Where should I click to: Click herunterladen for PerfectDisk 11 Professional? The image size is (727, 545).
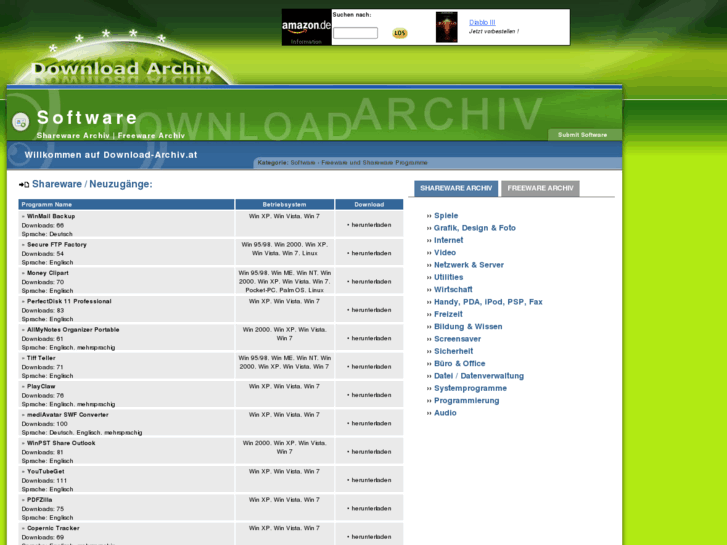pyautogui.click(x=371, y=310)
